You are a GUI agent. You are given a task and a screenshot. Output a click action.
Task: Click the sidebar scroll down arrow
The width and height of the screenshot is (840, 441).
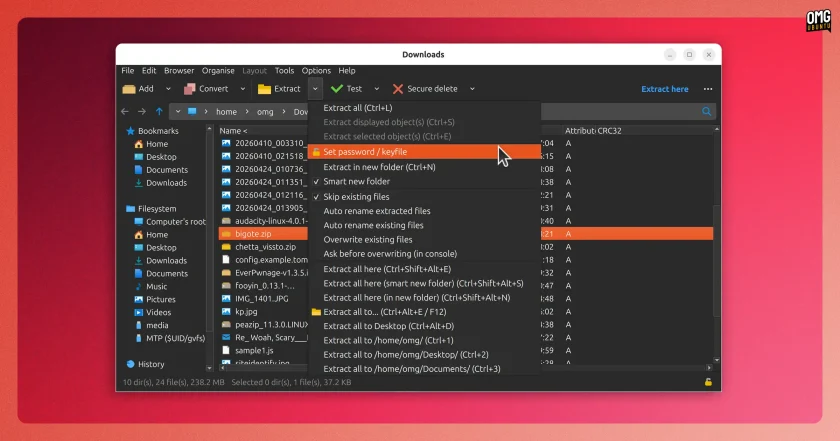click(x=209, y=368)
